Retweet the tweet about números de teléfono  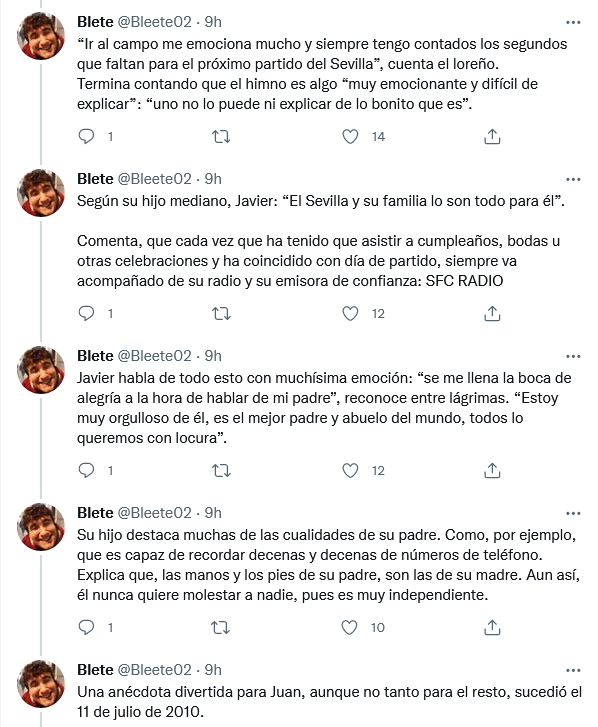tap(220, 628)
